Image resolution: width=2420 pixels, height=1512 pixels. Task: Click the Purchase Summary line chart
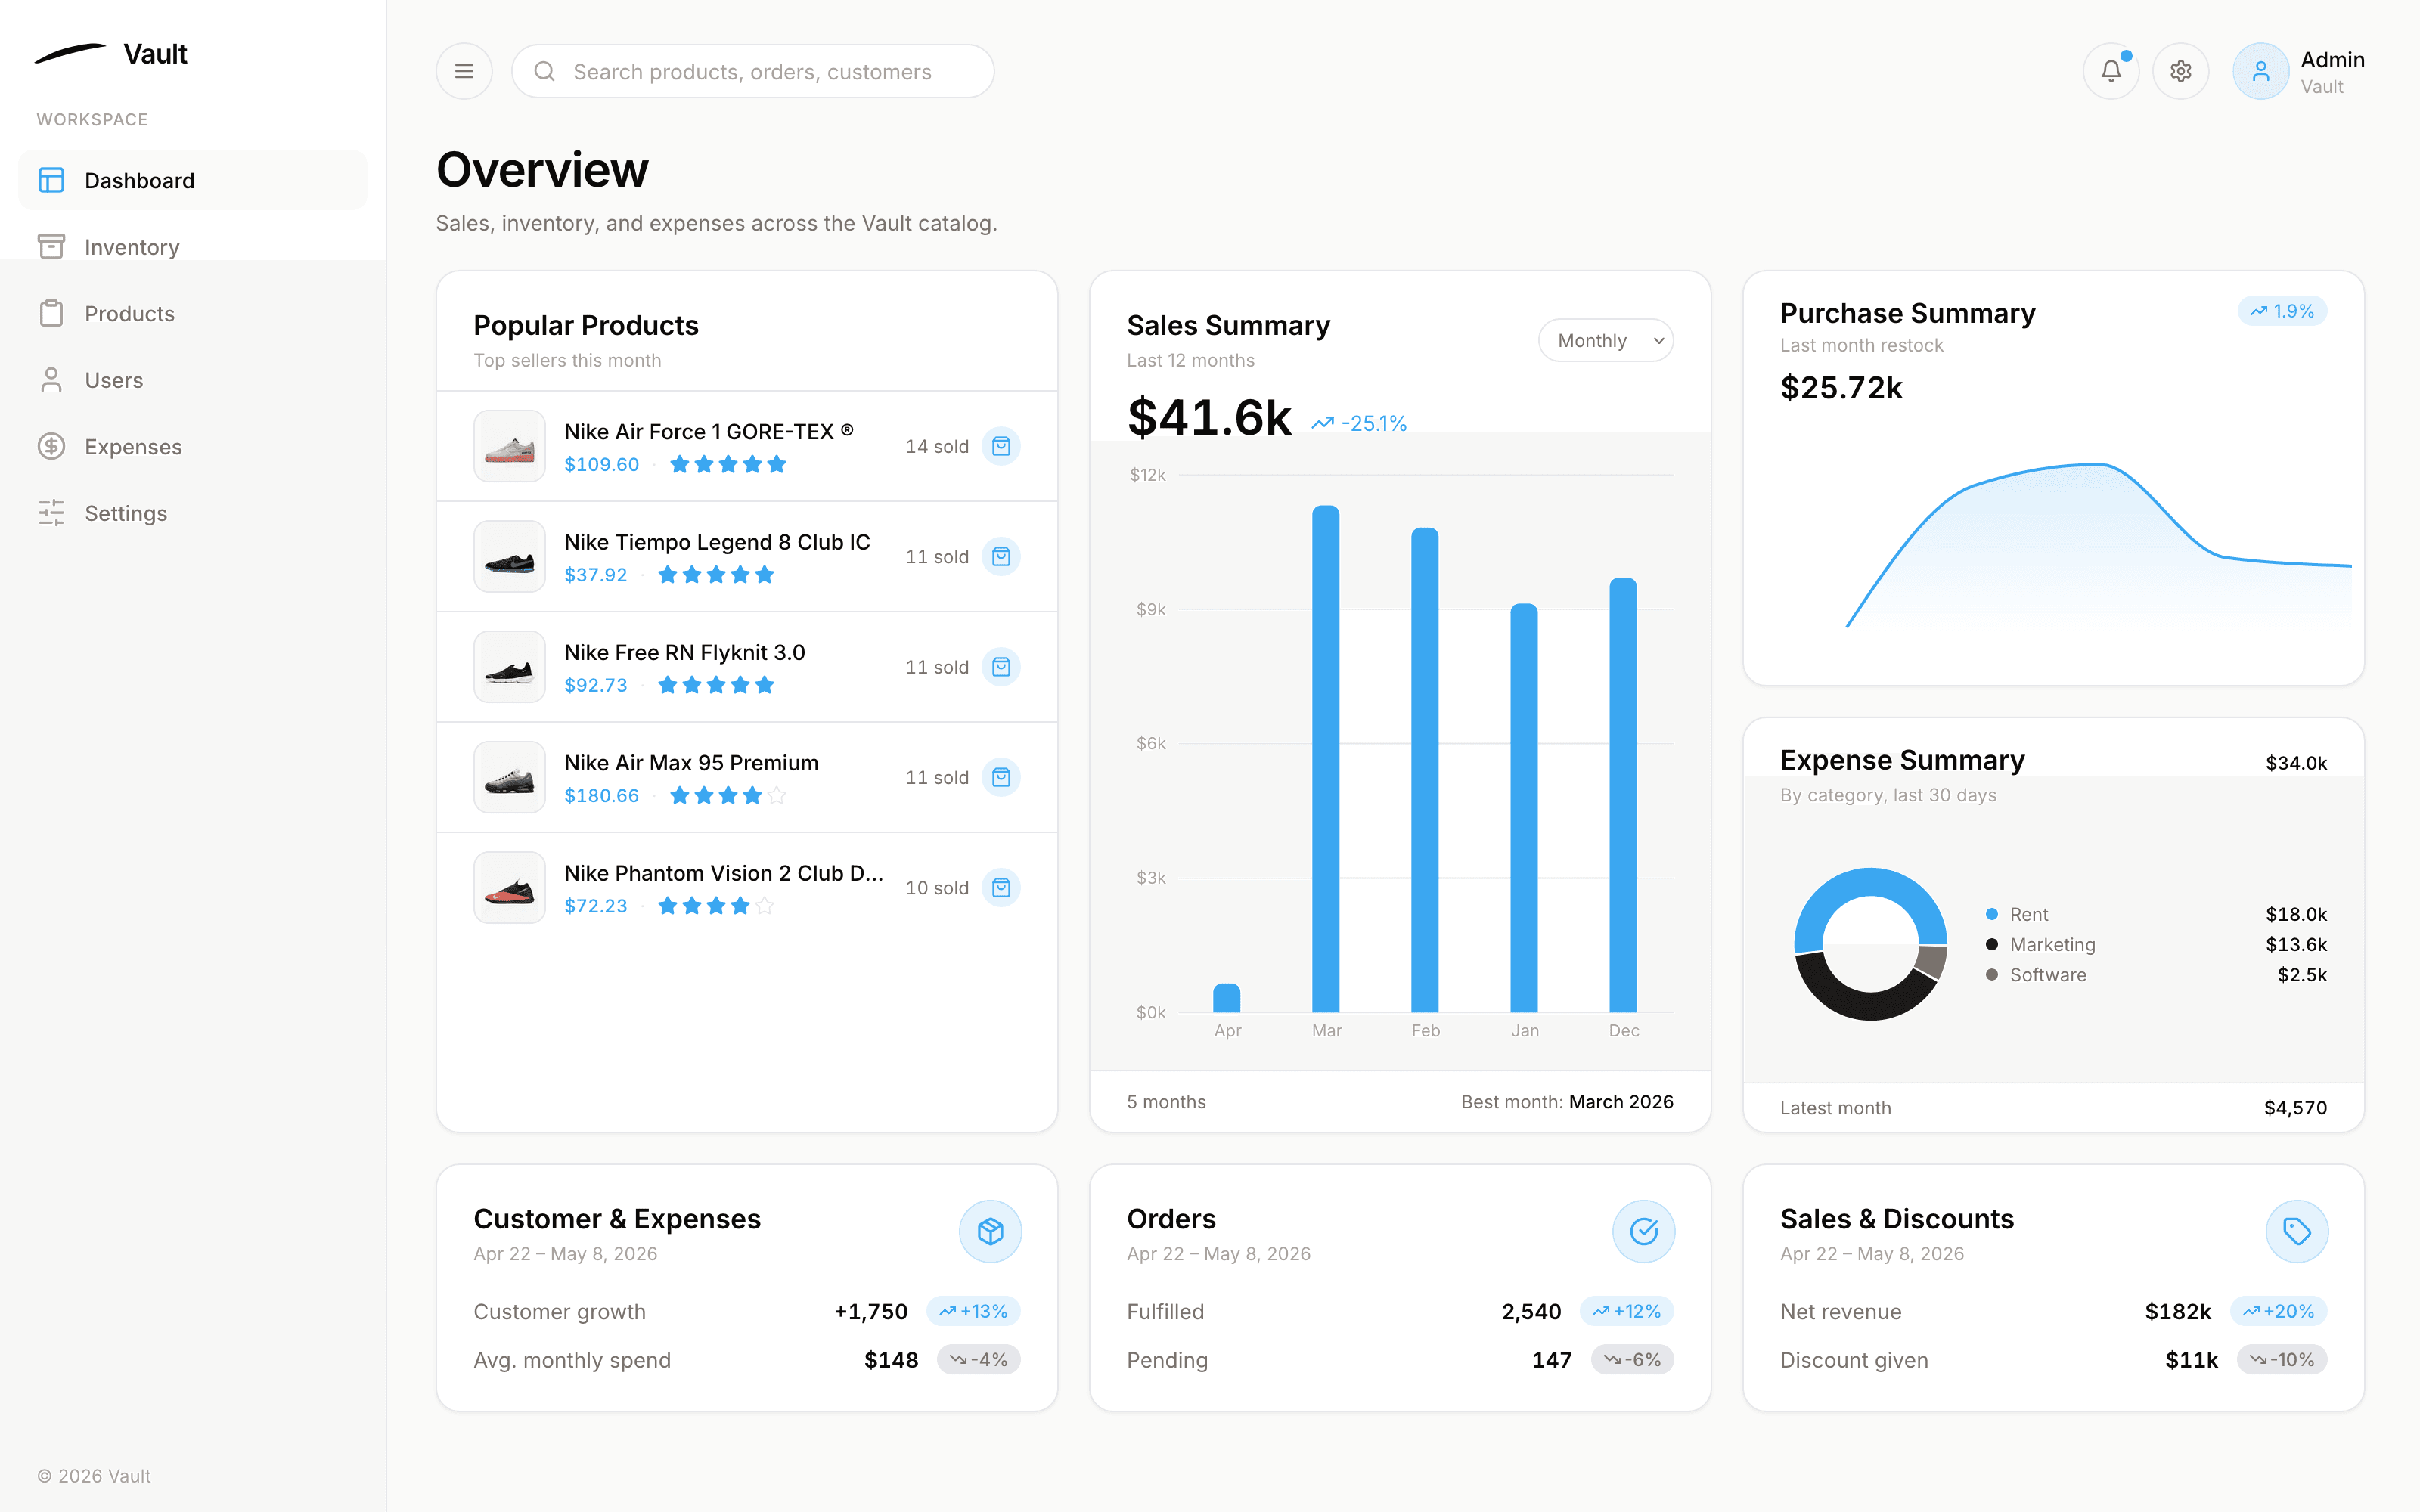click(2098, 546)
